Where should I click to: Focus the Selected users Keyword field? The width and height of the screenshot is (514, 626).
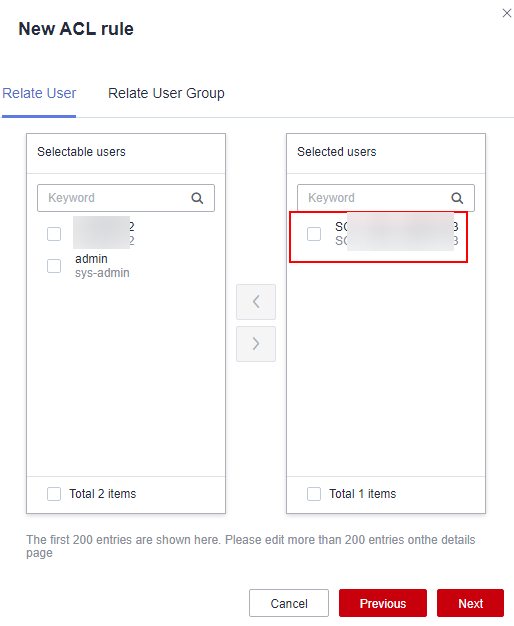coord(386,198)
